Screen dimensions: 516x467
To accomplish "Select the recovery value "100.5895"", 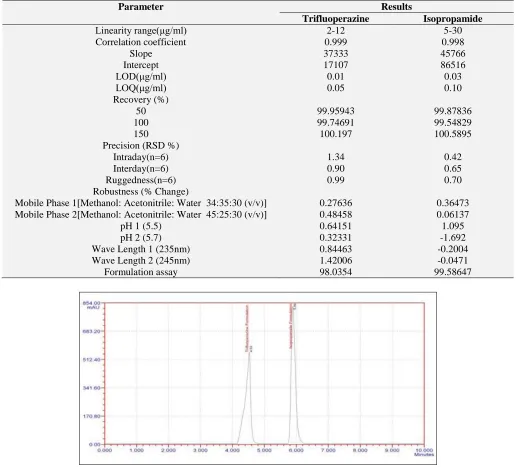I will (453, 134).
